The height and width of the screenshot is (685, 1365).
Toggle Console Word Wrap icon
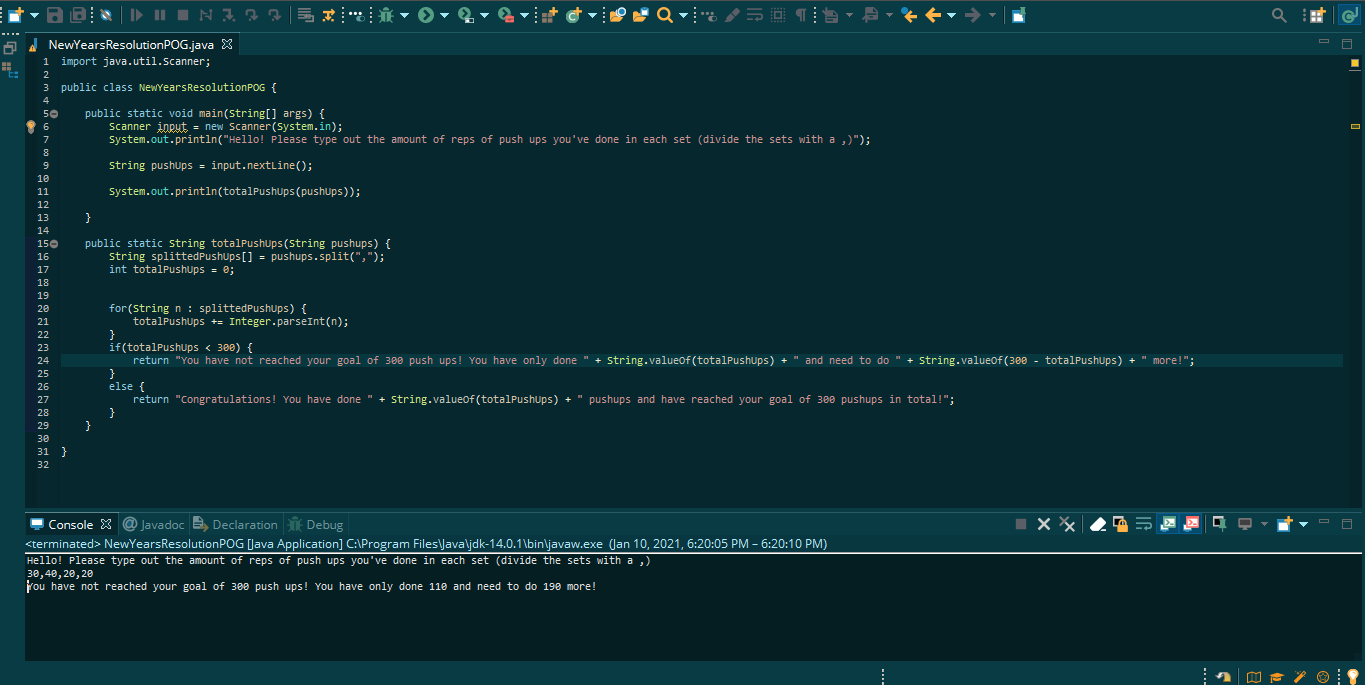pos(1144,524)
